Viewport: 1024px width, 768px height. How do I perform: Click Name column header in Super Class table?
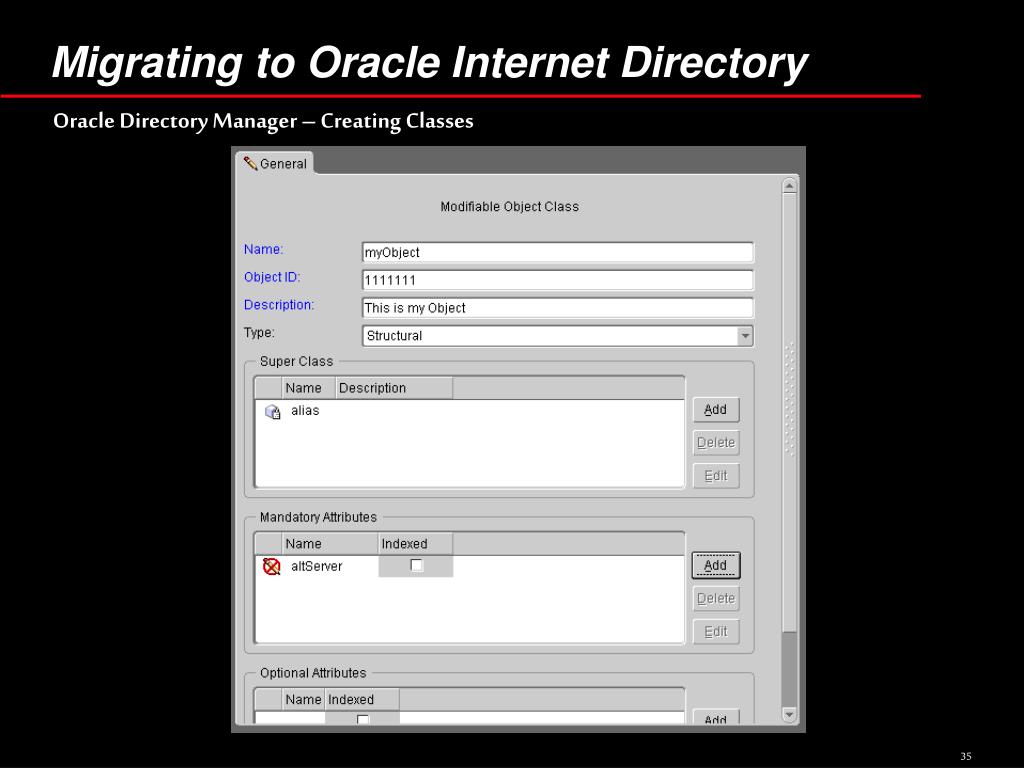click(308, 388)
